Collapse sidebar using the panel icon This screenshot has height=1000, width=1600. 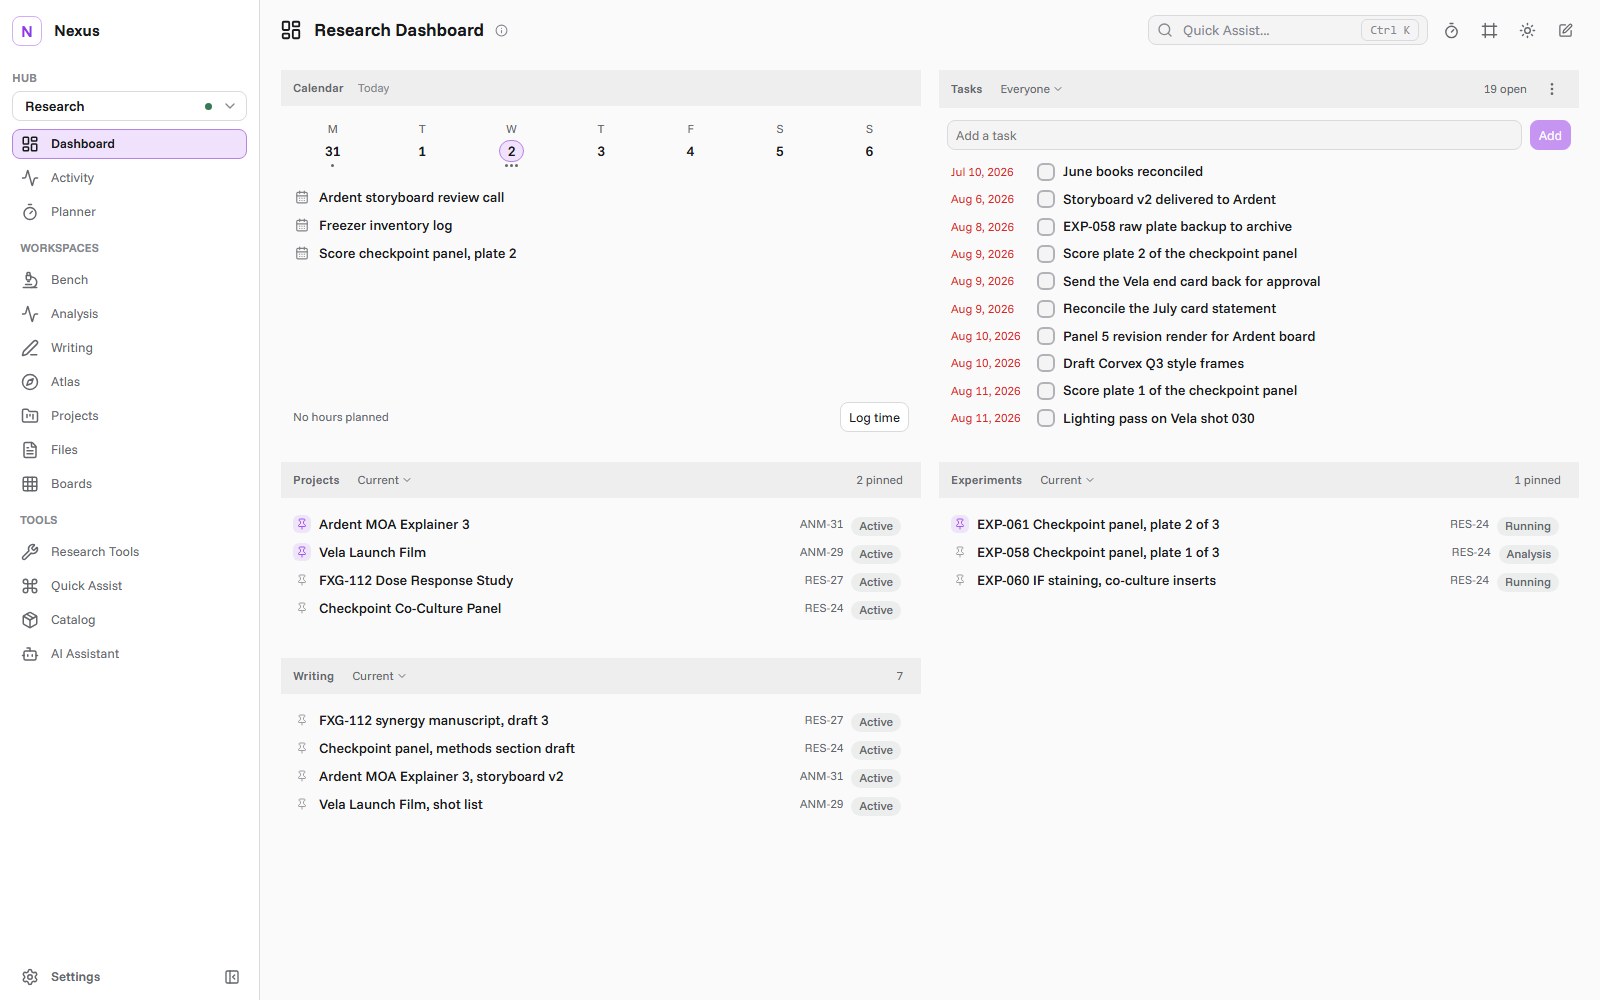232,977
